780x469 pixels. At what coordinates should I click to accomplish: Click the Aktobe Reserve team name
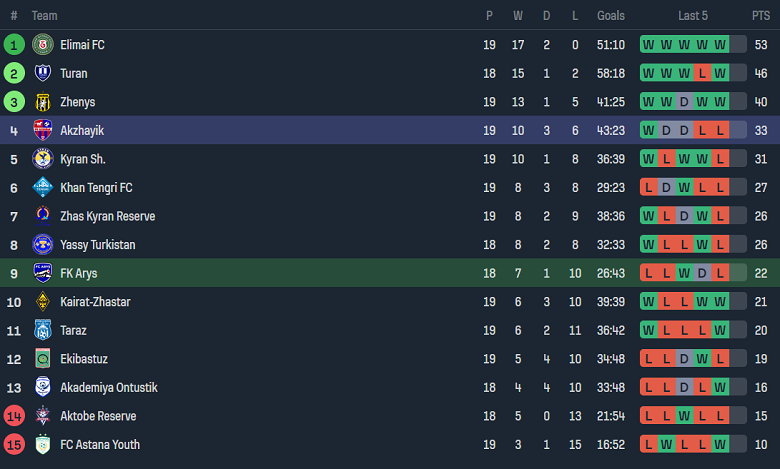pos(98,416)
